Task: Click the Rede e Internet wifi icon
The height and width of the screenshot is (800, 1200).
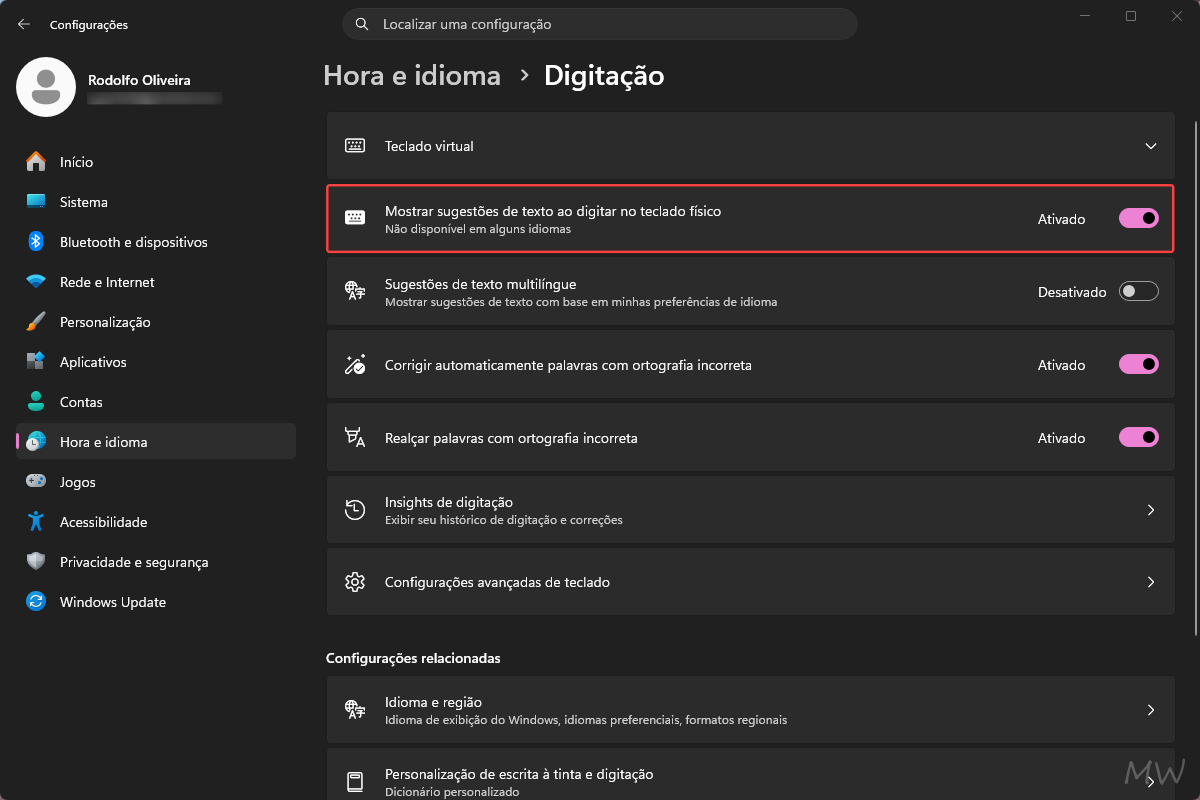Action: pyautogui.click(x=36, y=282)
